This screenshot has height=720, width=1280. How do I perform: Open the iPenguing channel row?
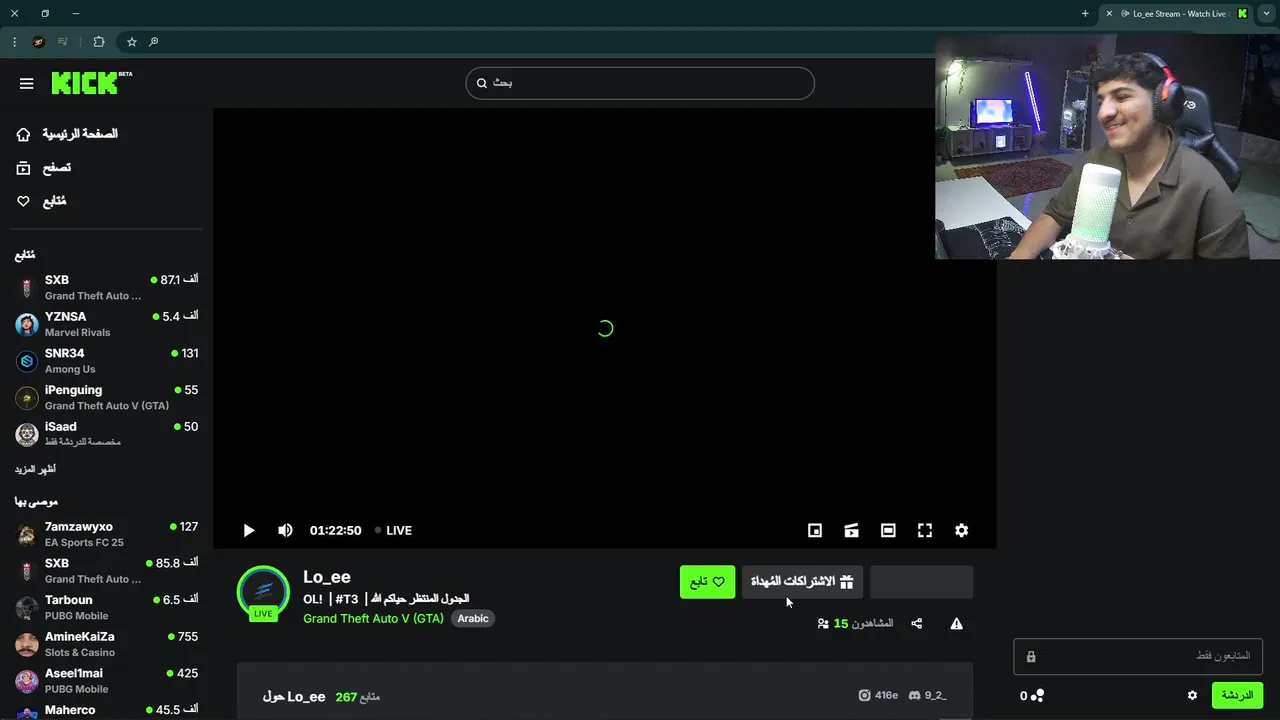(x=107, y=397)
